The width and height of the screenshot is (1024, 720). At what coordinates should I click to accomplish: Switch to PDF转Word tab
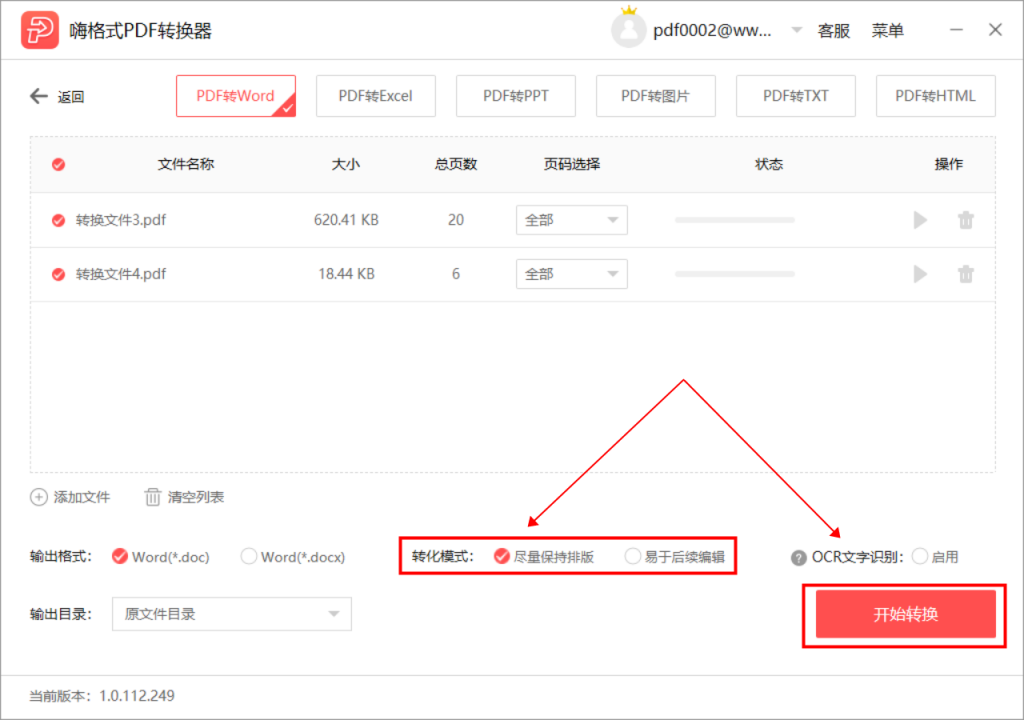236,96
